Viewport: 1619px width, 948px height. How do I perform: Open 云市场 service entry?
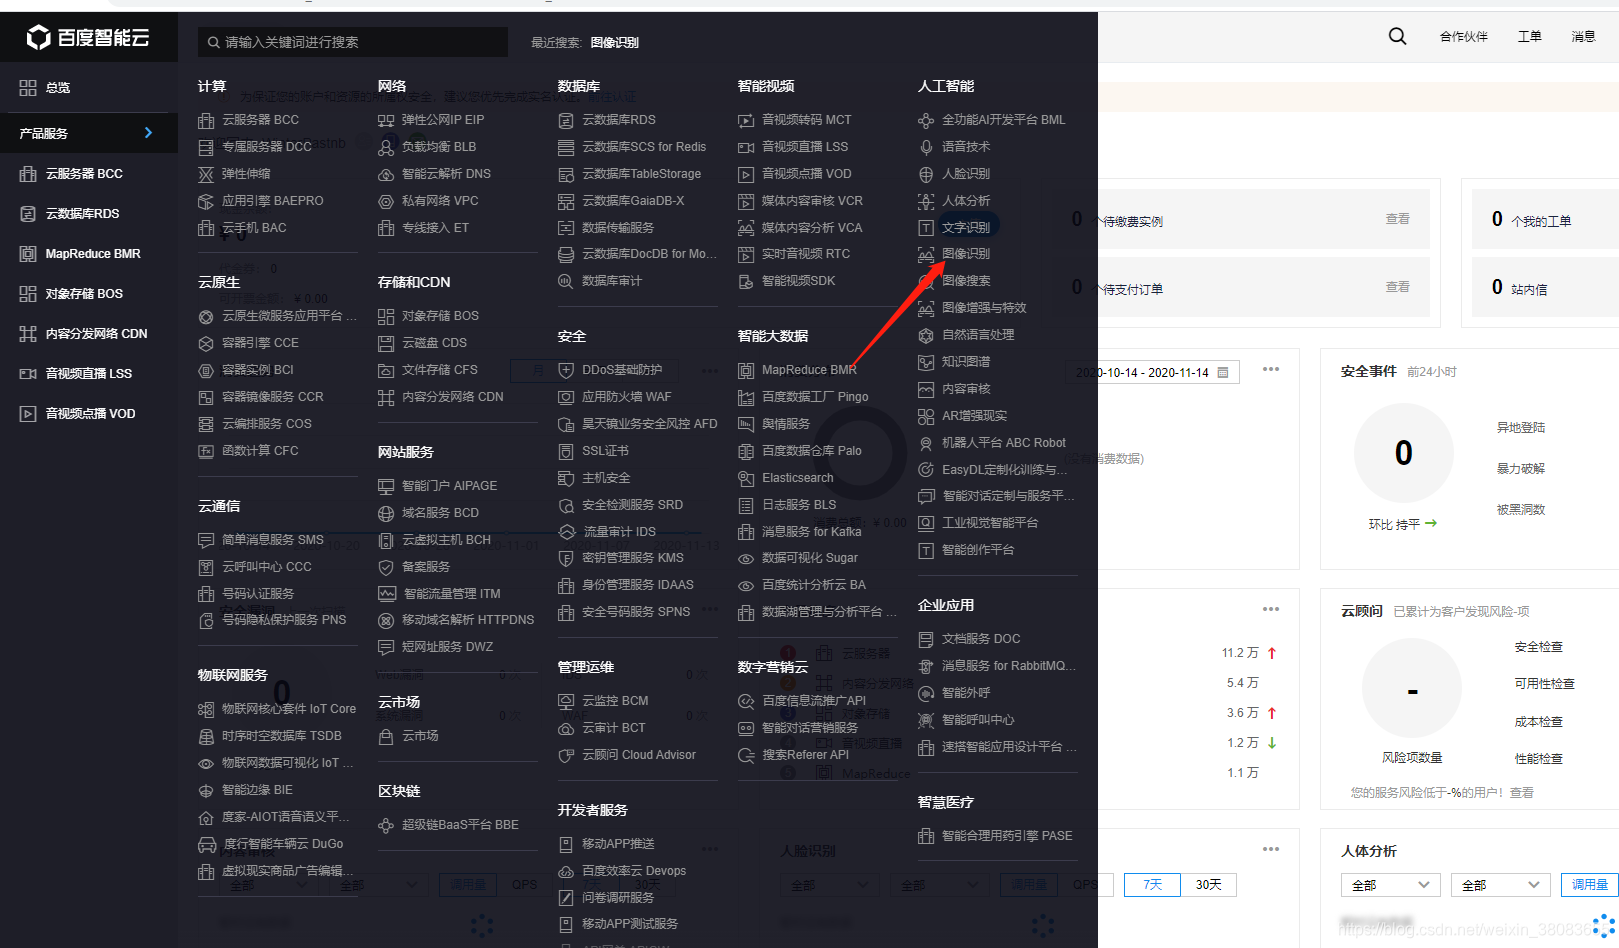tap(420, 736)
